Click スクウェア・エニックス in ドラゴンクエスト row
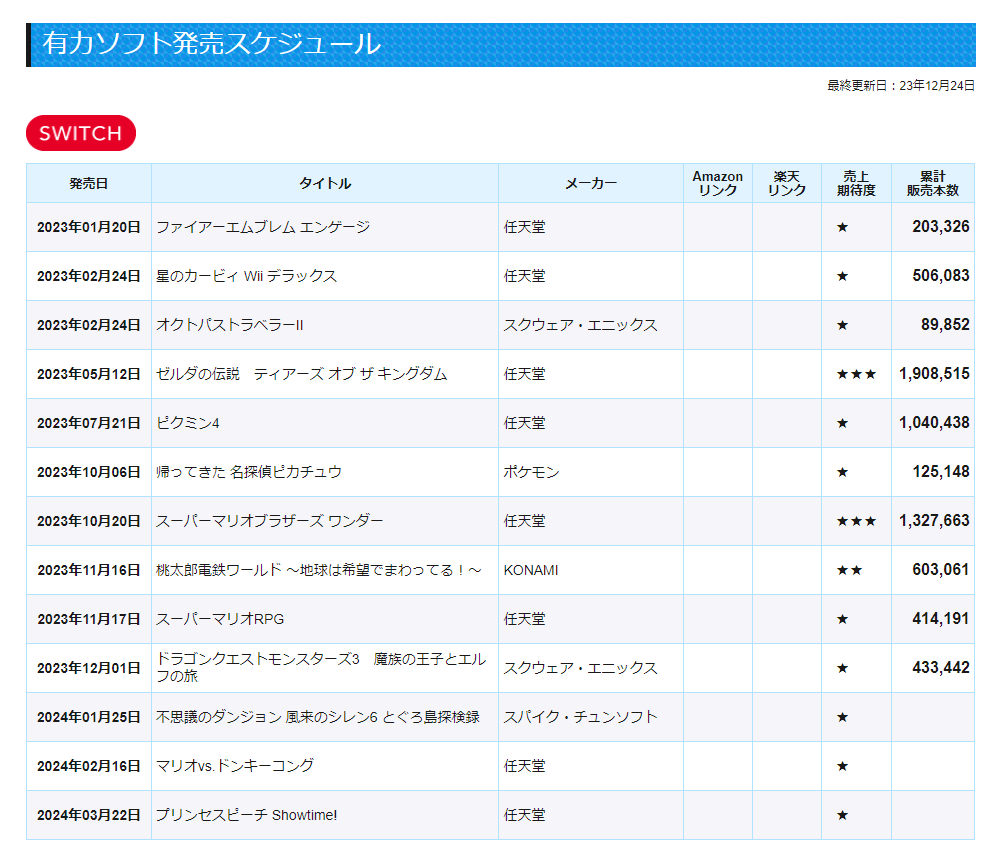Screen dimensions: 999x855 580,668
